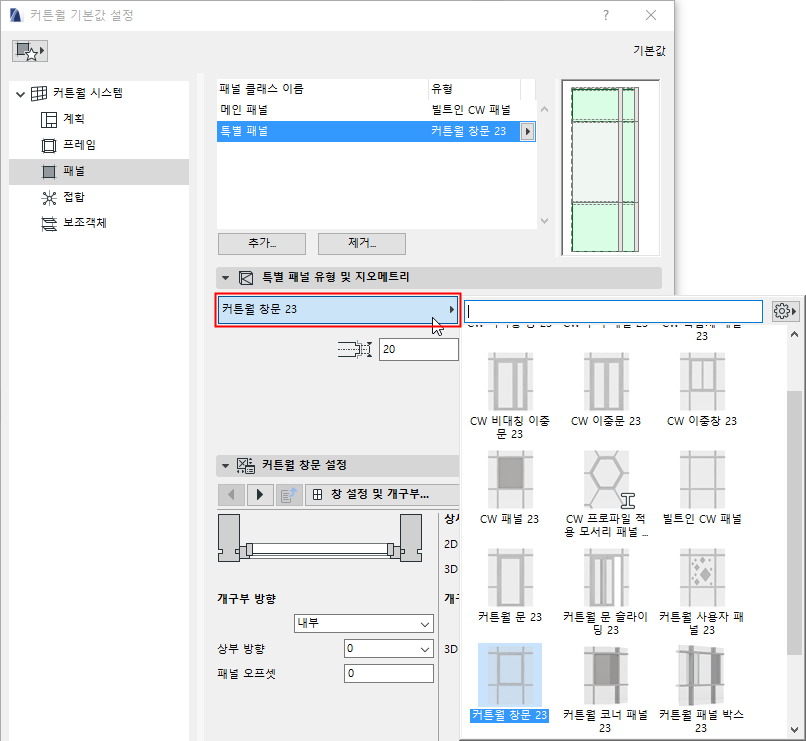Collapse the 커튼월 시스템 tree node
This screenshot has height=741, width=806.
(19, 94)
